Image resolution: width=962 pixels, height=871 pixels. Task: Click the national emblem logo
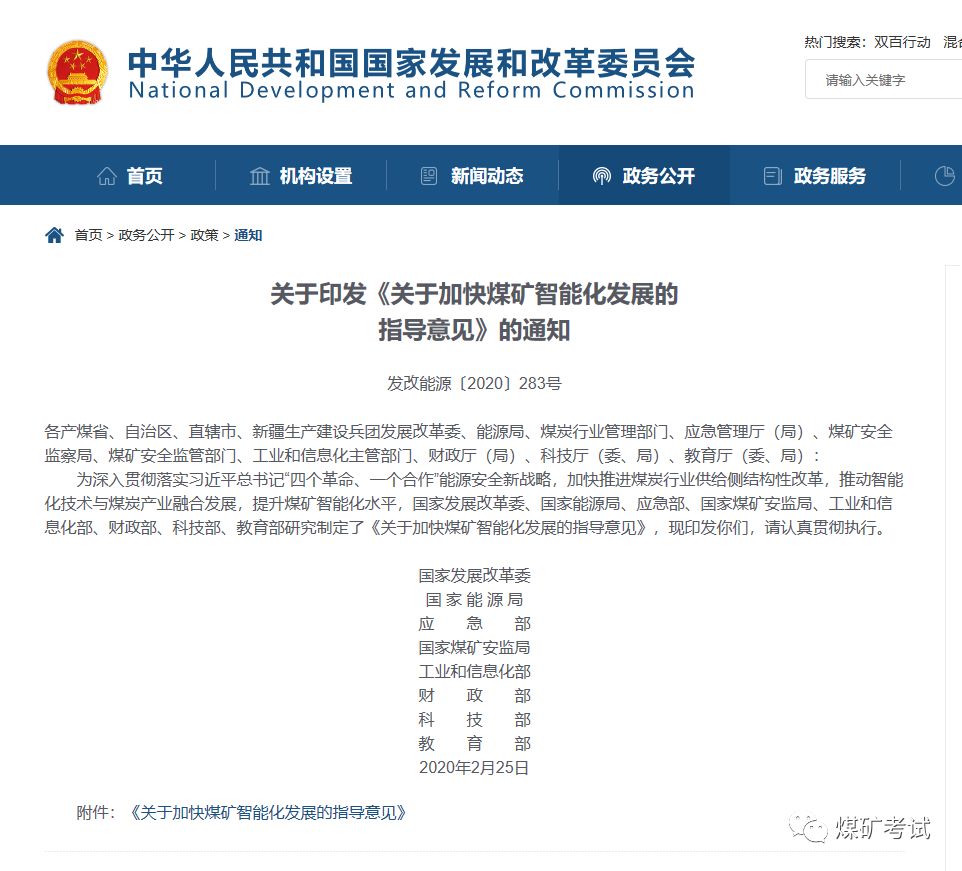click(77, 72)
